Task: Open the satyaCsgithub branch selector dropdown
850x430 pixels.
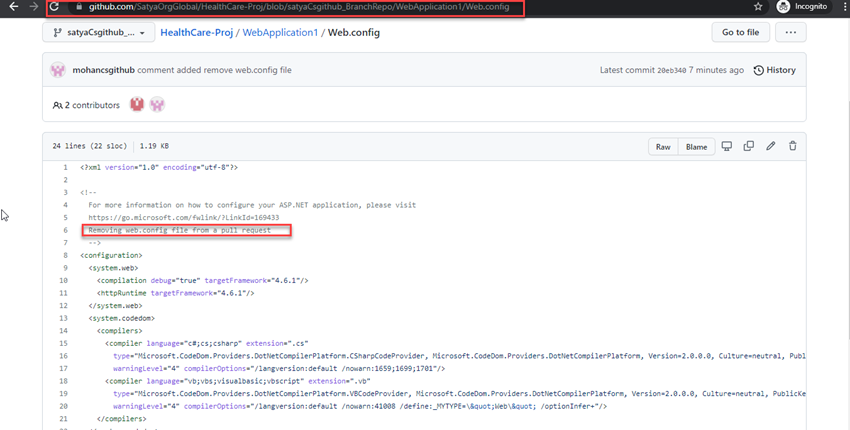Action: click(x=99, y=33)
